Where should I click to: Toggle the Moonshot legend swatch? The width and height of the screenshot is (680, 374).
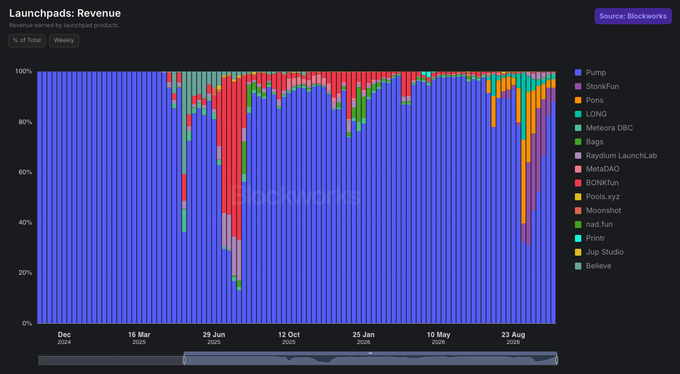(578, 210)
